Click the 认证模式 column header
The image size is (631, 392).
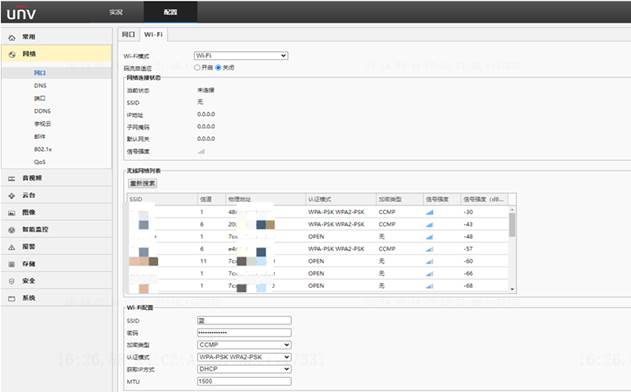[x=341, y=199]
